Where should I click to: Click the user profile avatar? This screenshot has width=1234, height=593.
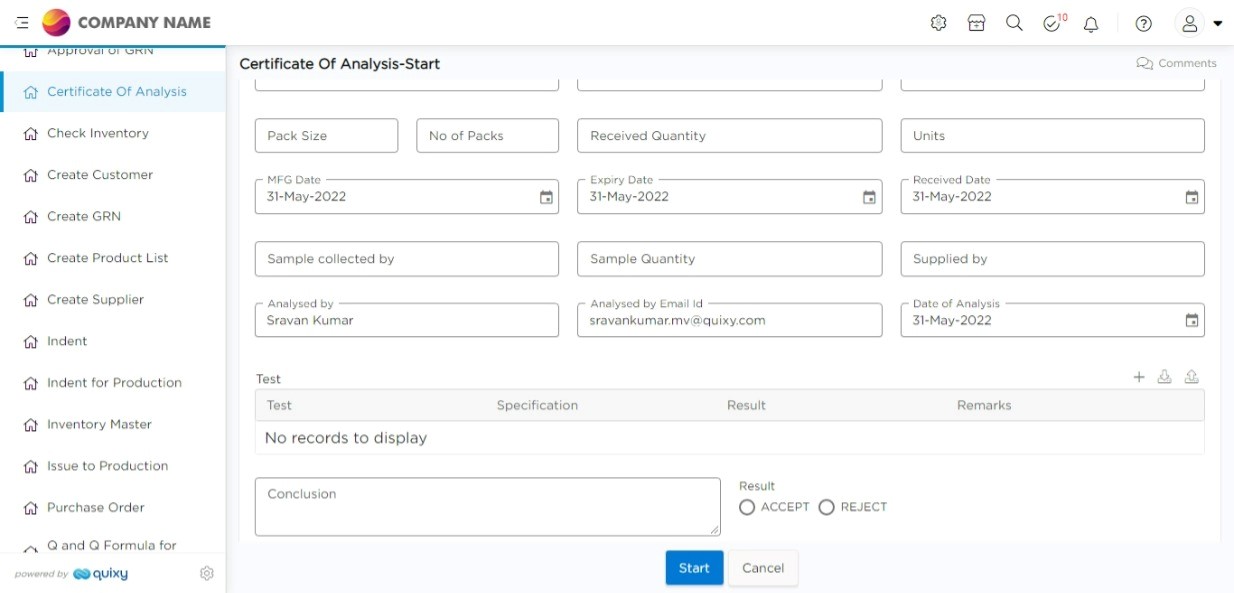coord(1189,23)
